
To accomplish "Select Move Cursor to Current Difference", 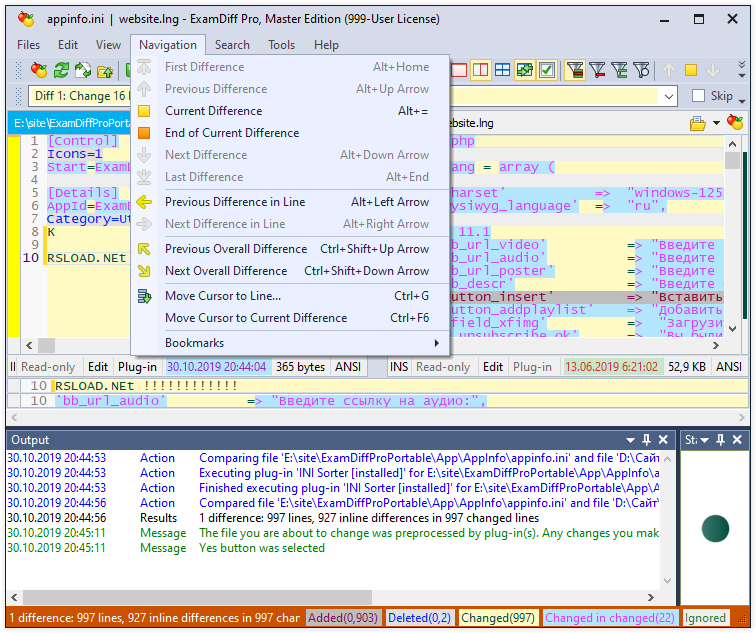I will (256, 318).
